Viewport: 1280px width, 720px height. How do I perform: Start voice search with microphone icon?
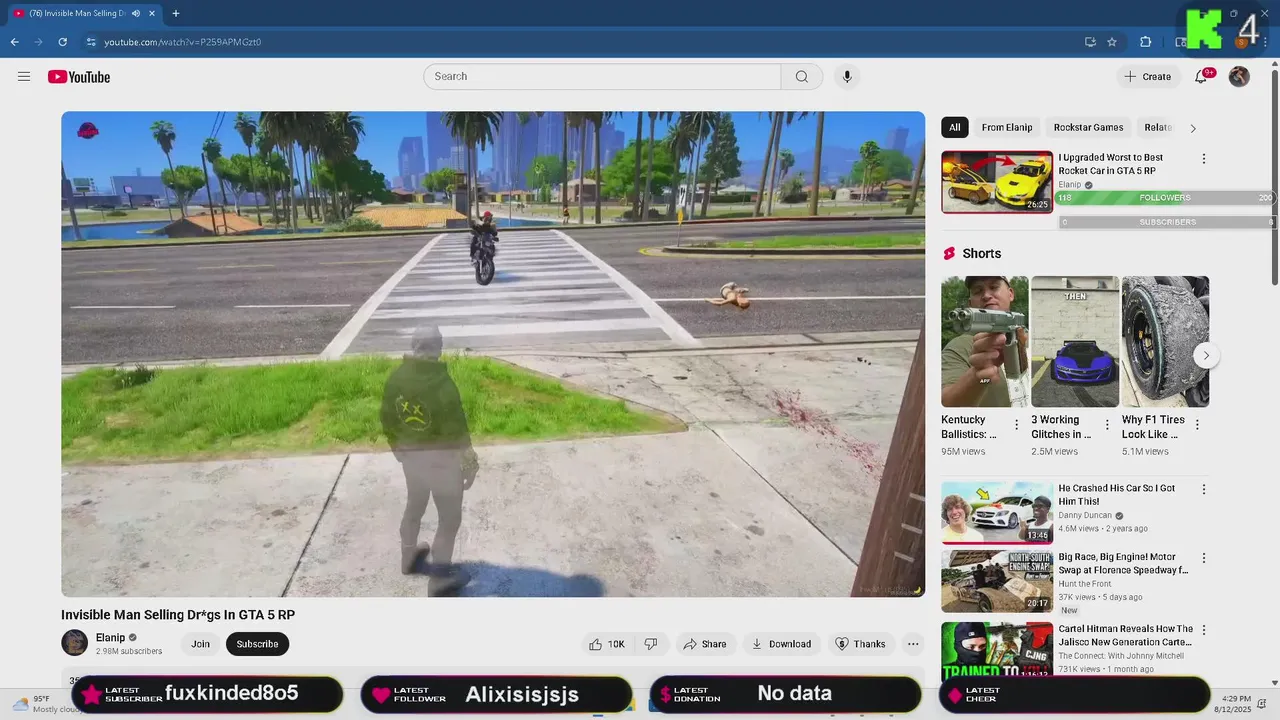click(847, 77)
